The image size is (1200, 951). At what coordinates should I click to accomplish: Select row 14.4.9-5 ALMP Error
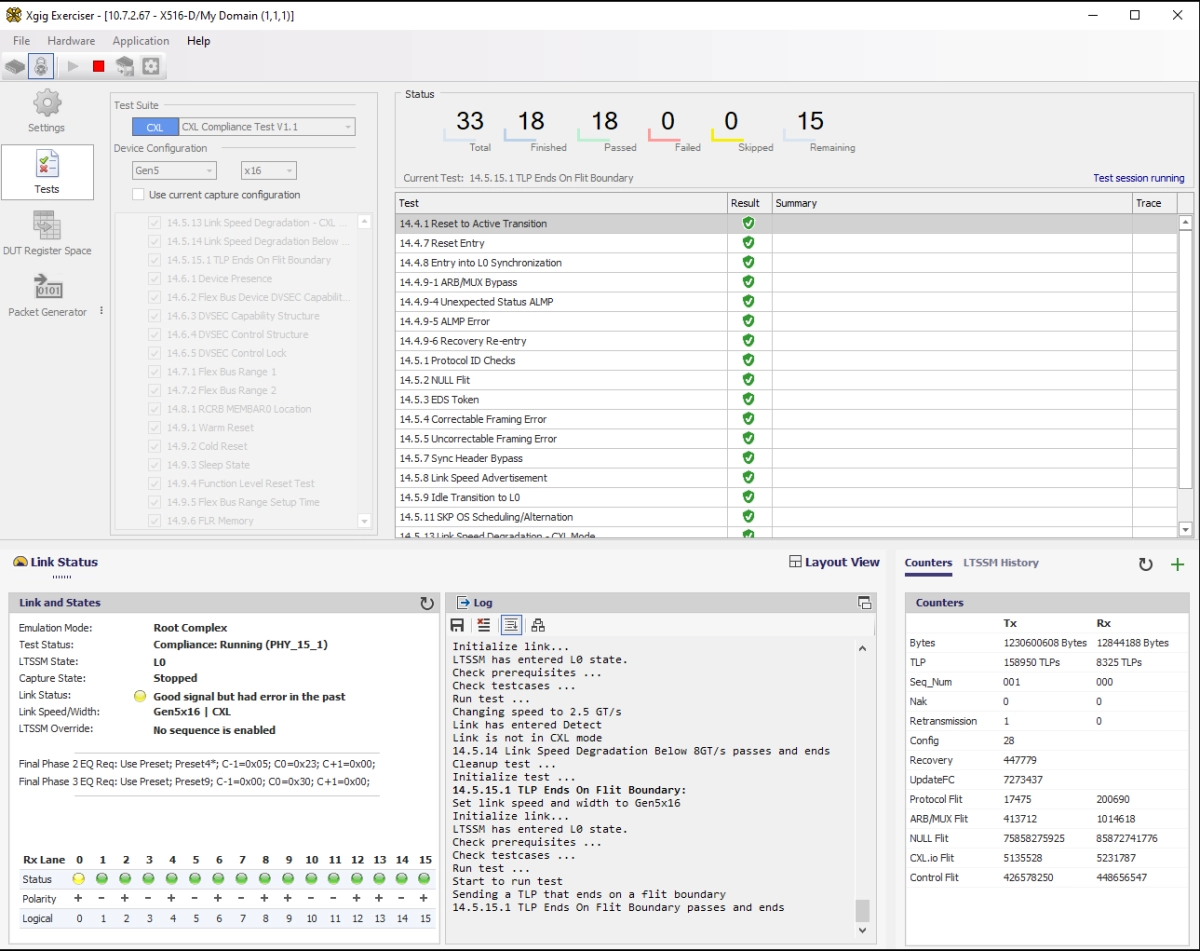tap(786, 322)
